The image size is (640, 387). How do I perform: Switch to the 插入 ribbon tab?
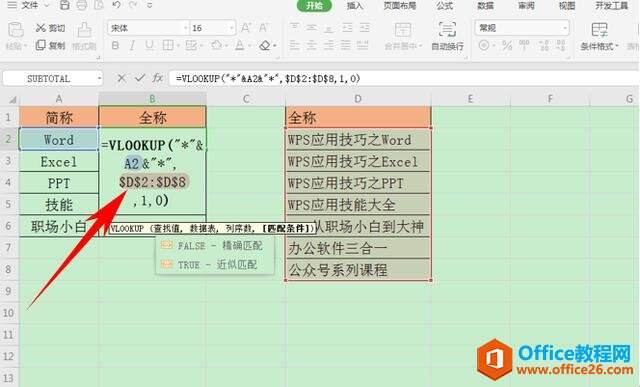coord(355,5)
